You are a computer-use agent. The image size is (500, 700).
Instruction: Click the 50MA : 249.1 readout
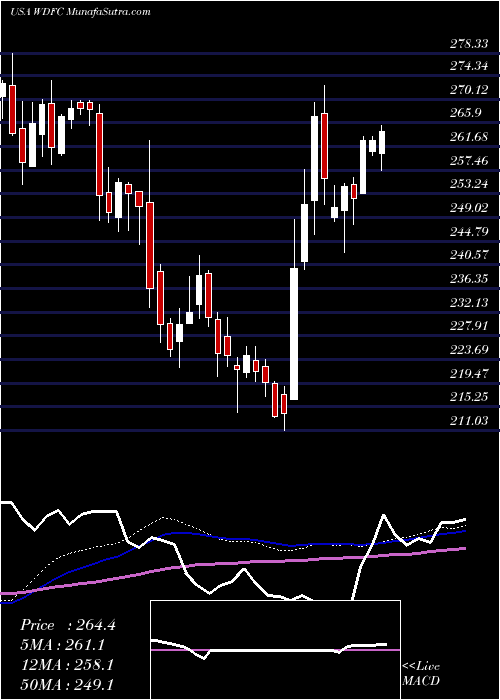pyautogui.click(x=67, y=685)
